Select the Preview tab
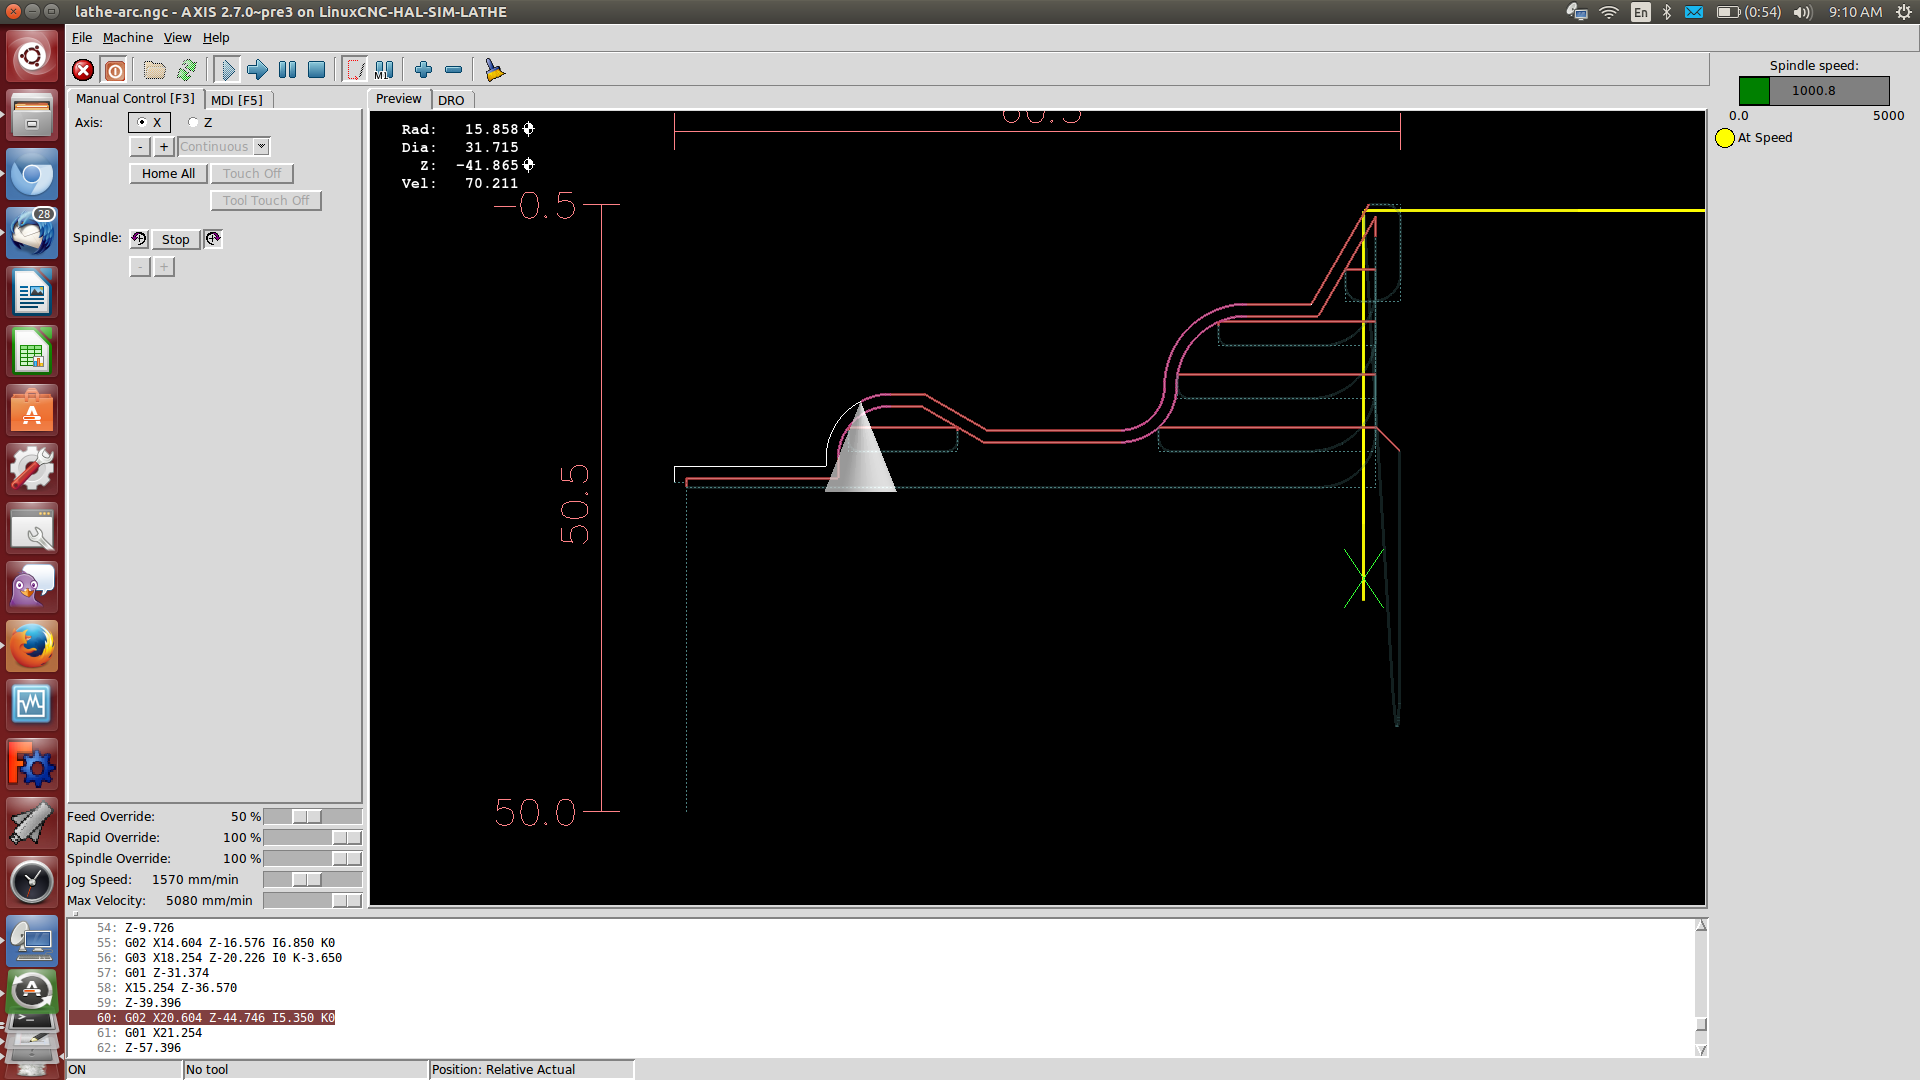Screen dimensions: 1920x1080 tap(399, 99)
